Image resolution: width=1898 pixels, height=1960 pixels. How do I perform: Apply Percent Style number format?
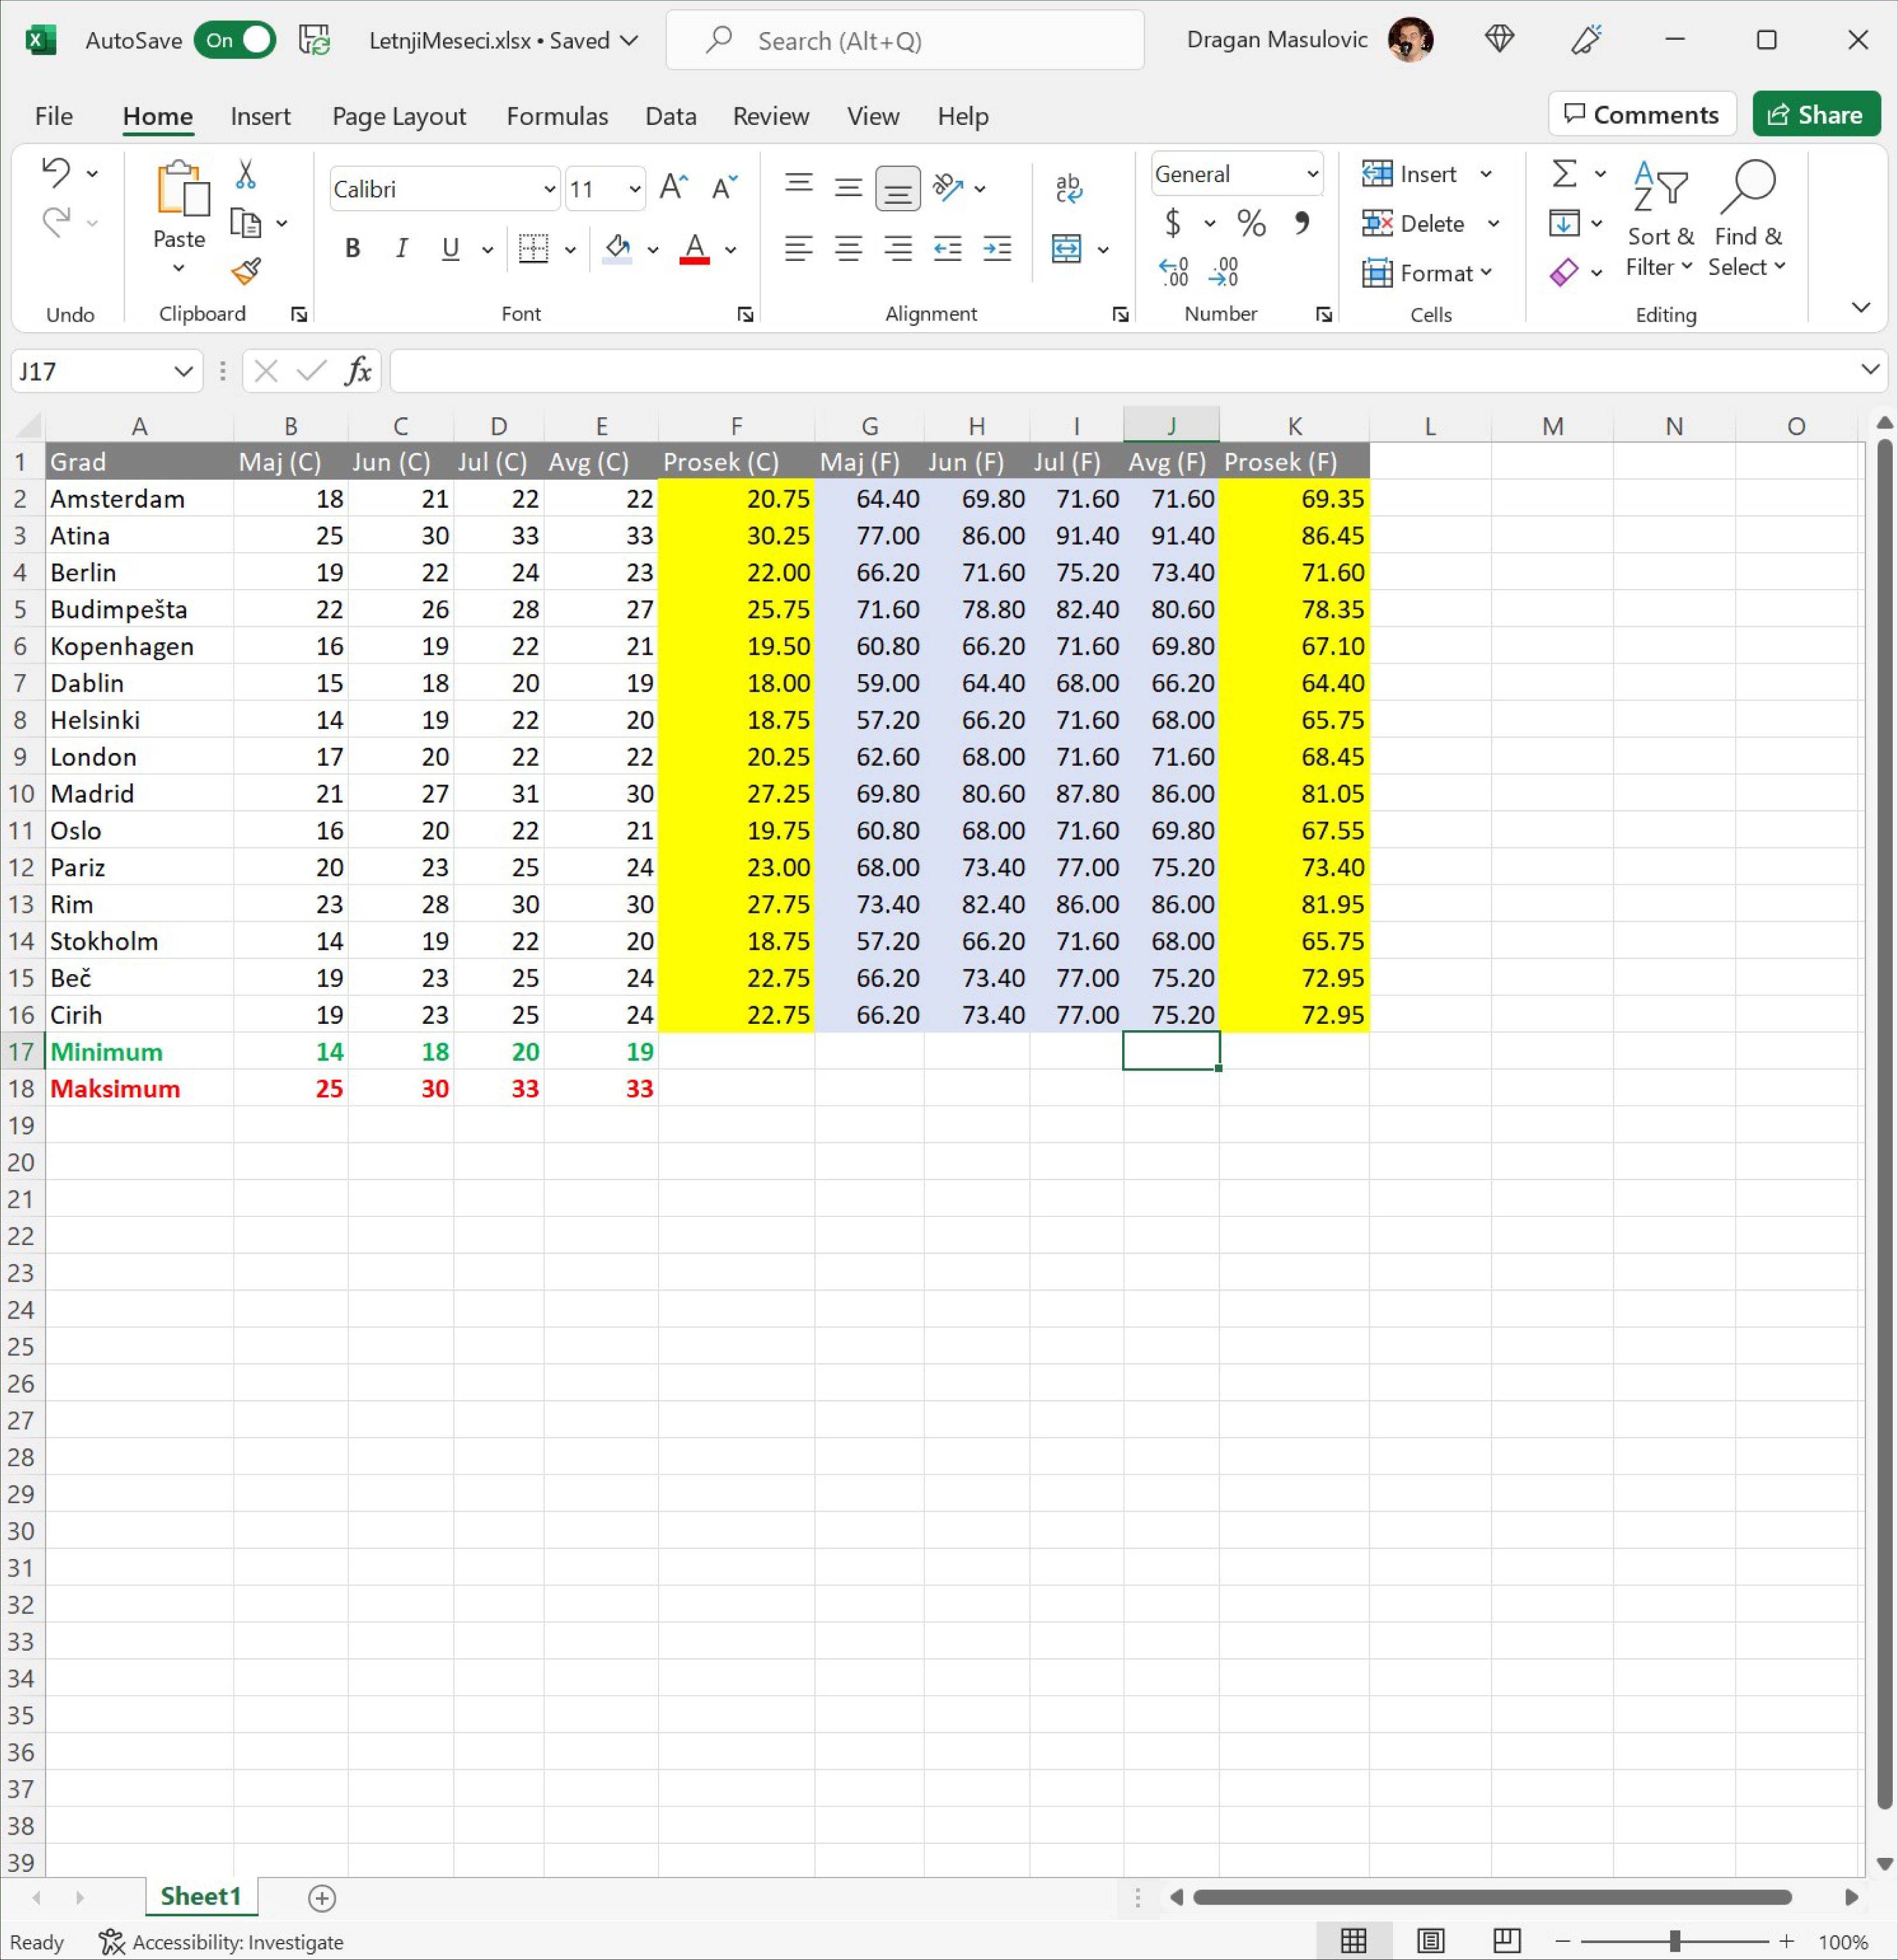[1251, 223]
